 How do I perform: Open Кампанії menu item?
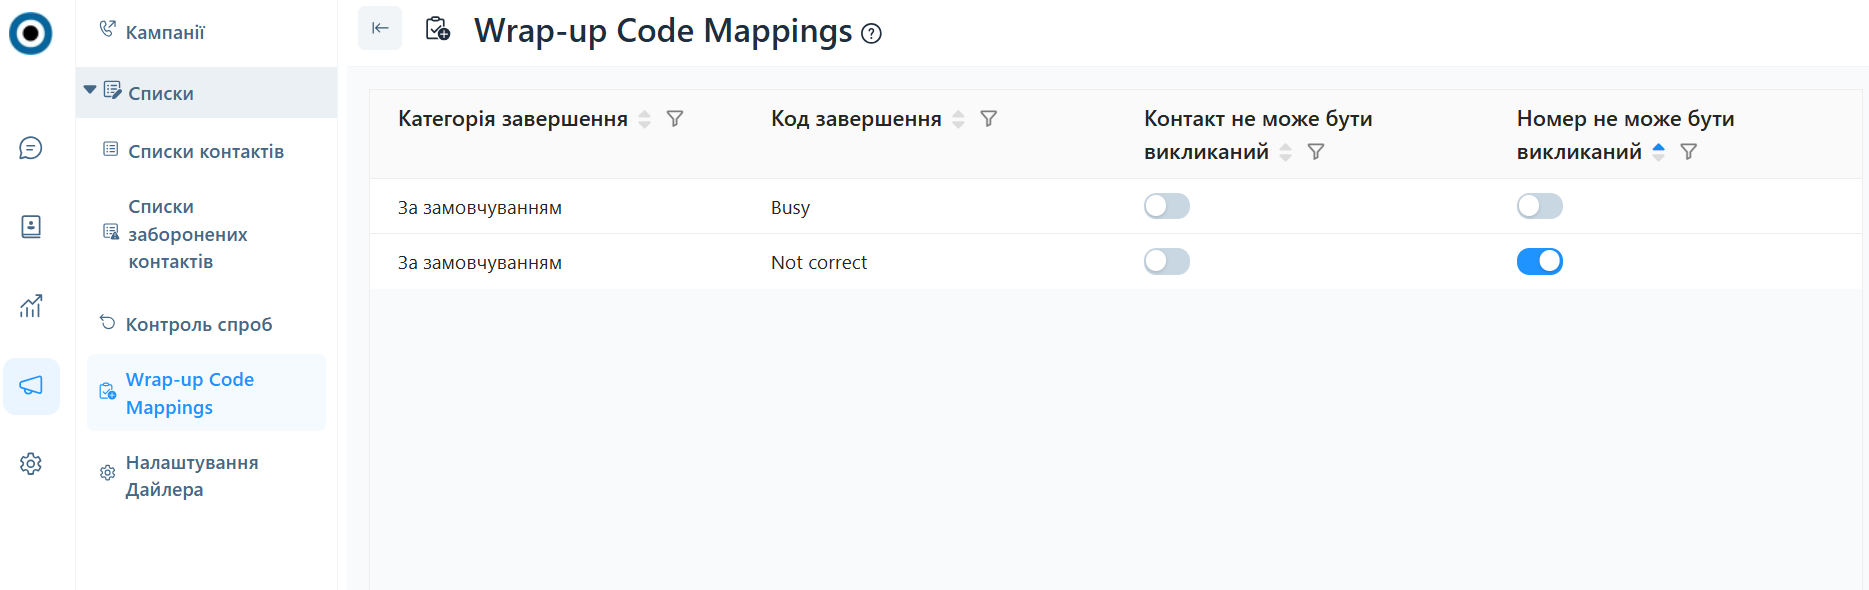tap(165, 32)
